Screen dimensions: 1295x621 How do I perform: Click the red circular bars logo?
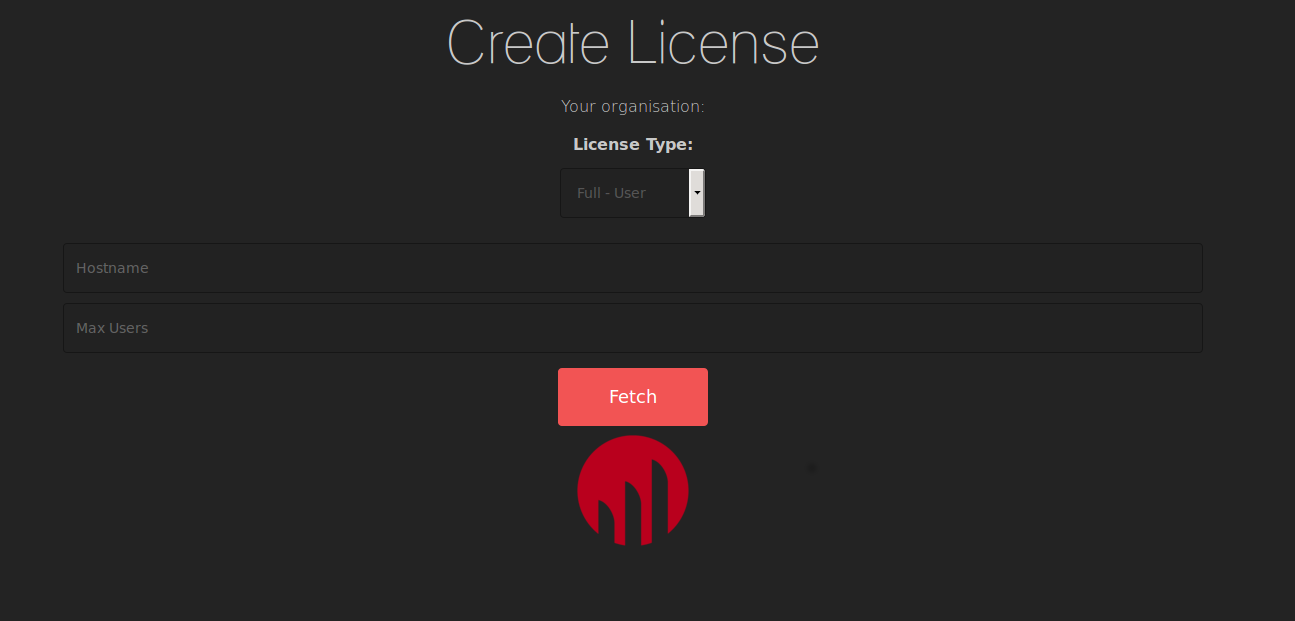[633, 491]
